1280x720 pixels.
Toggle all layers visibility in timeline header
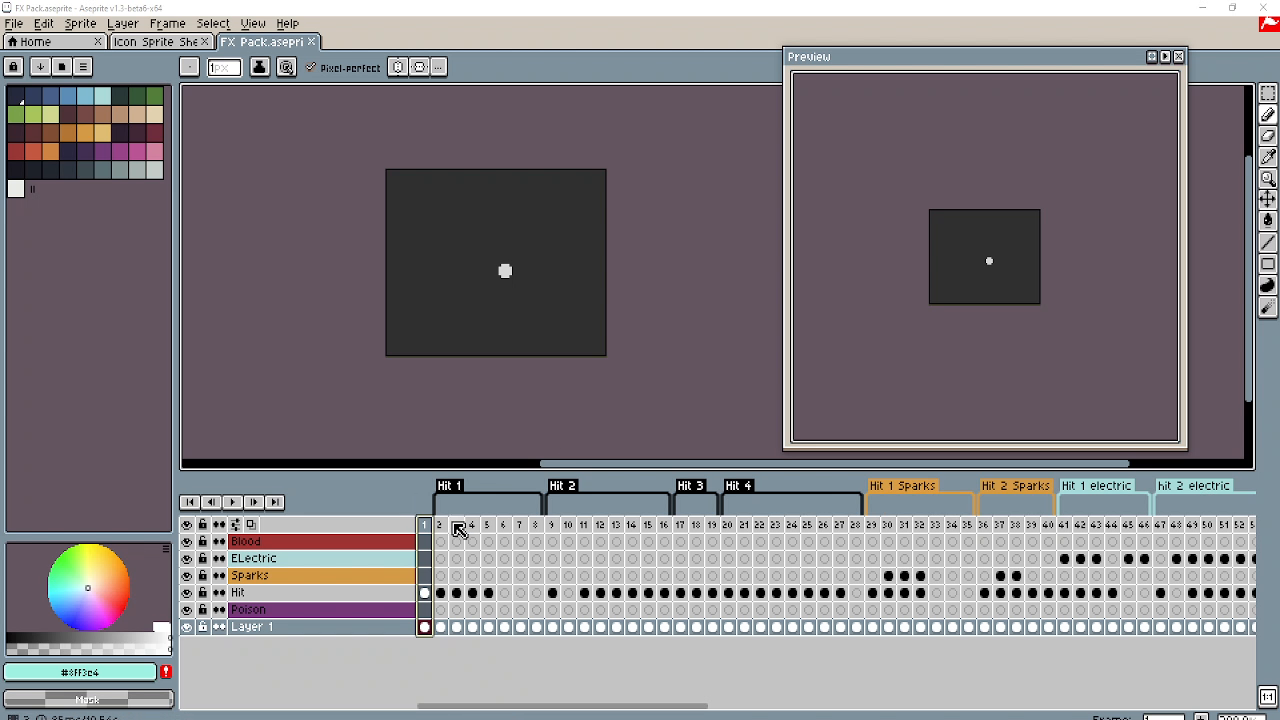pos(187,524)
